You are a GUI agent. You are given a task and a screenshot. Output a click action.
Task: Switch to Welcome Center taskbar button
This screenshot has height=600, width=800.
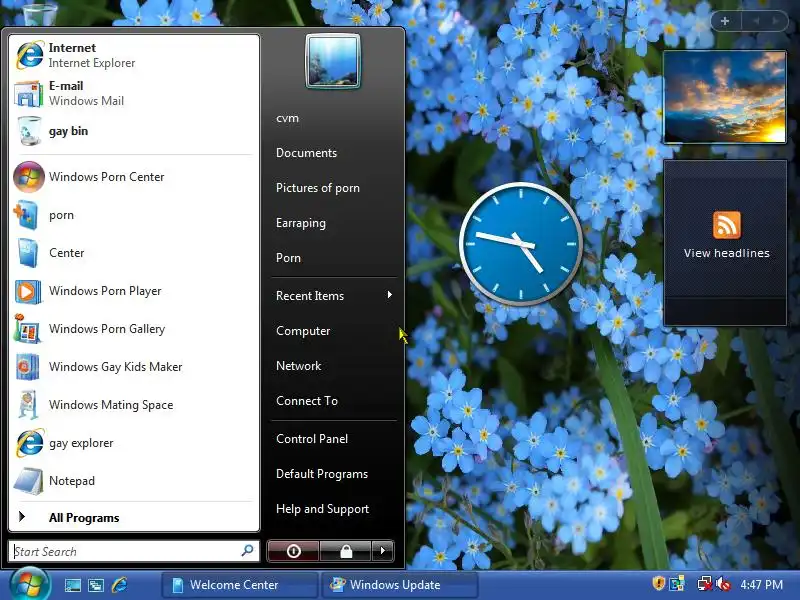239,585
